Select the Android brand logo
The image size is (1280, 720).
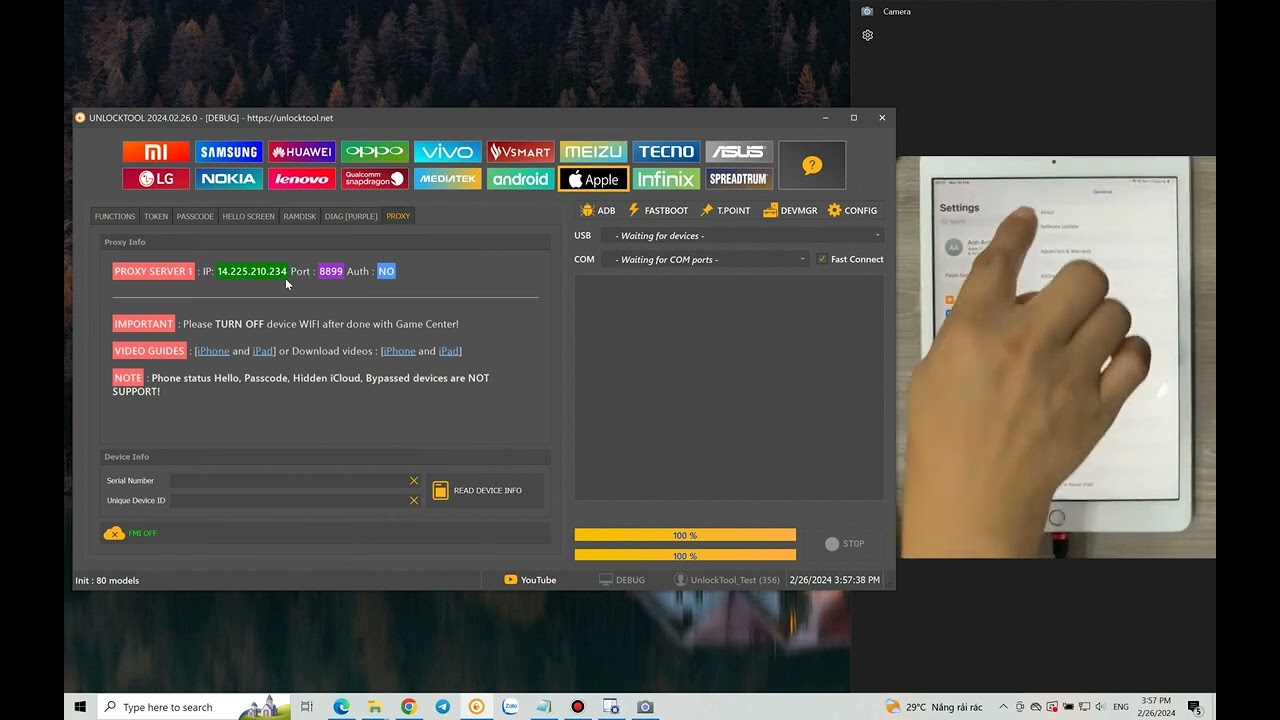pyautogui.click(x=520, y=179)
